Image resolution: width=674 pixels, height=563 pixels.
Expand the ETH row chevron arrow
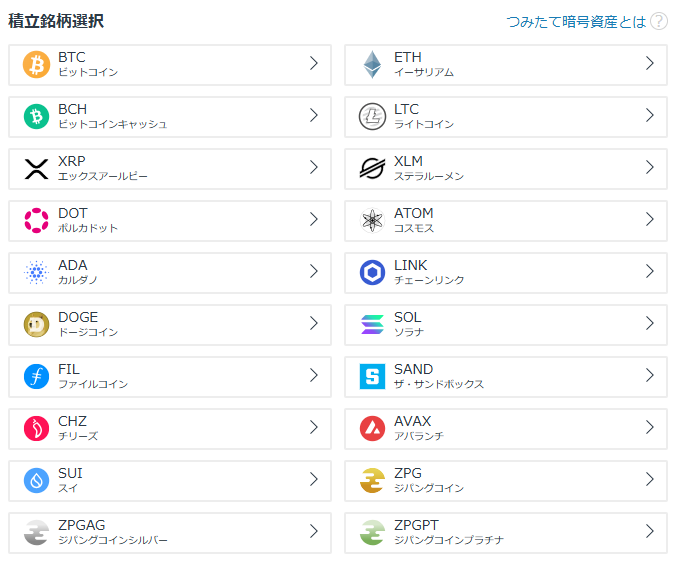(x=650, y=63)
